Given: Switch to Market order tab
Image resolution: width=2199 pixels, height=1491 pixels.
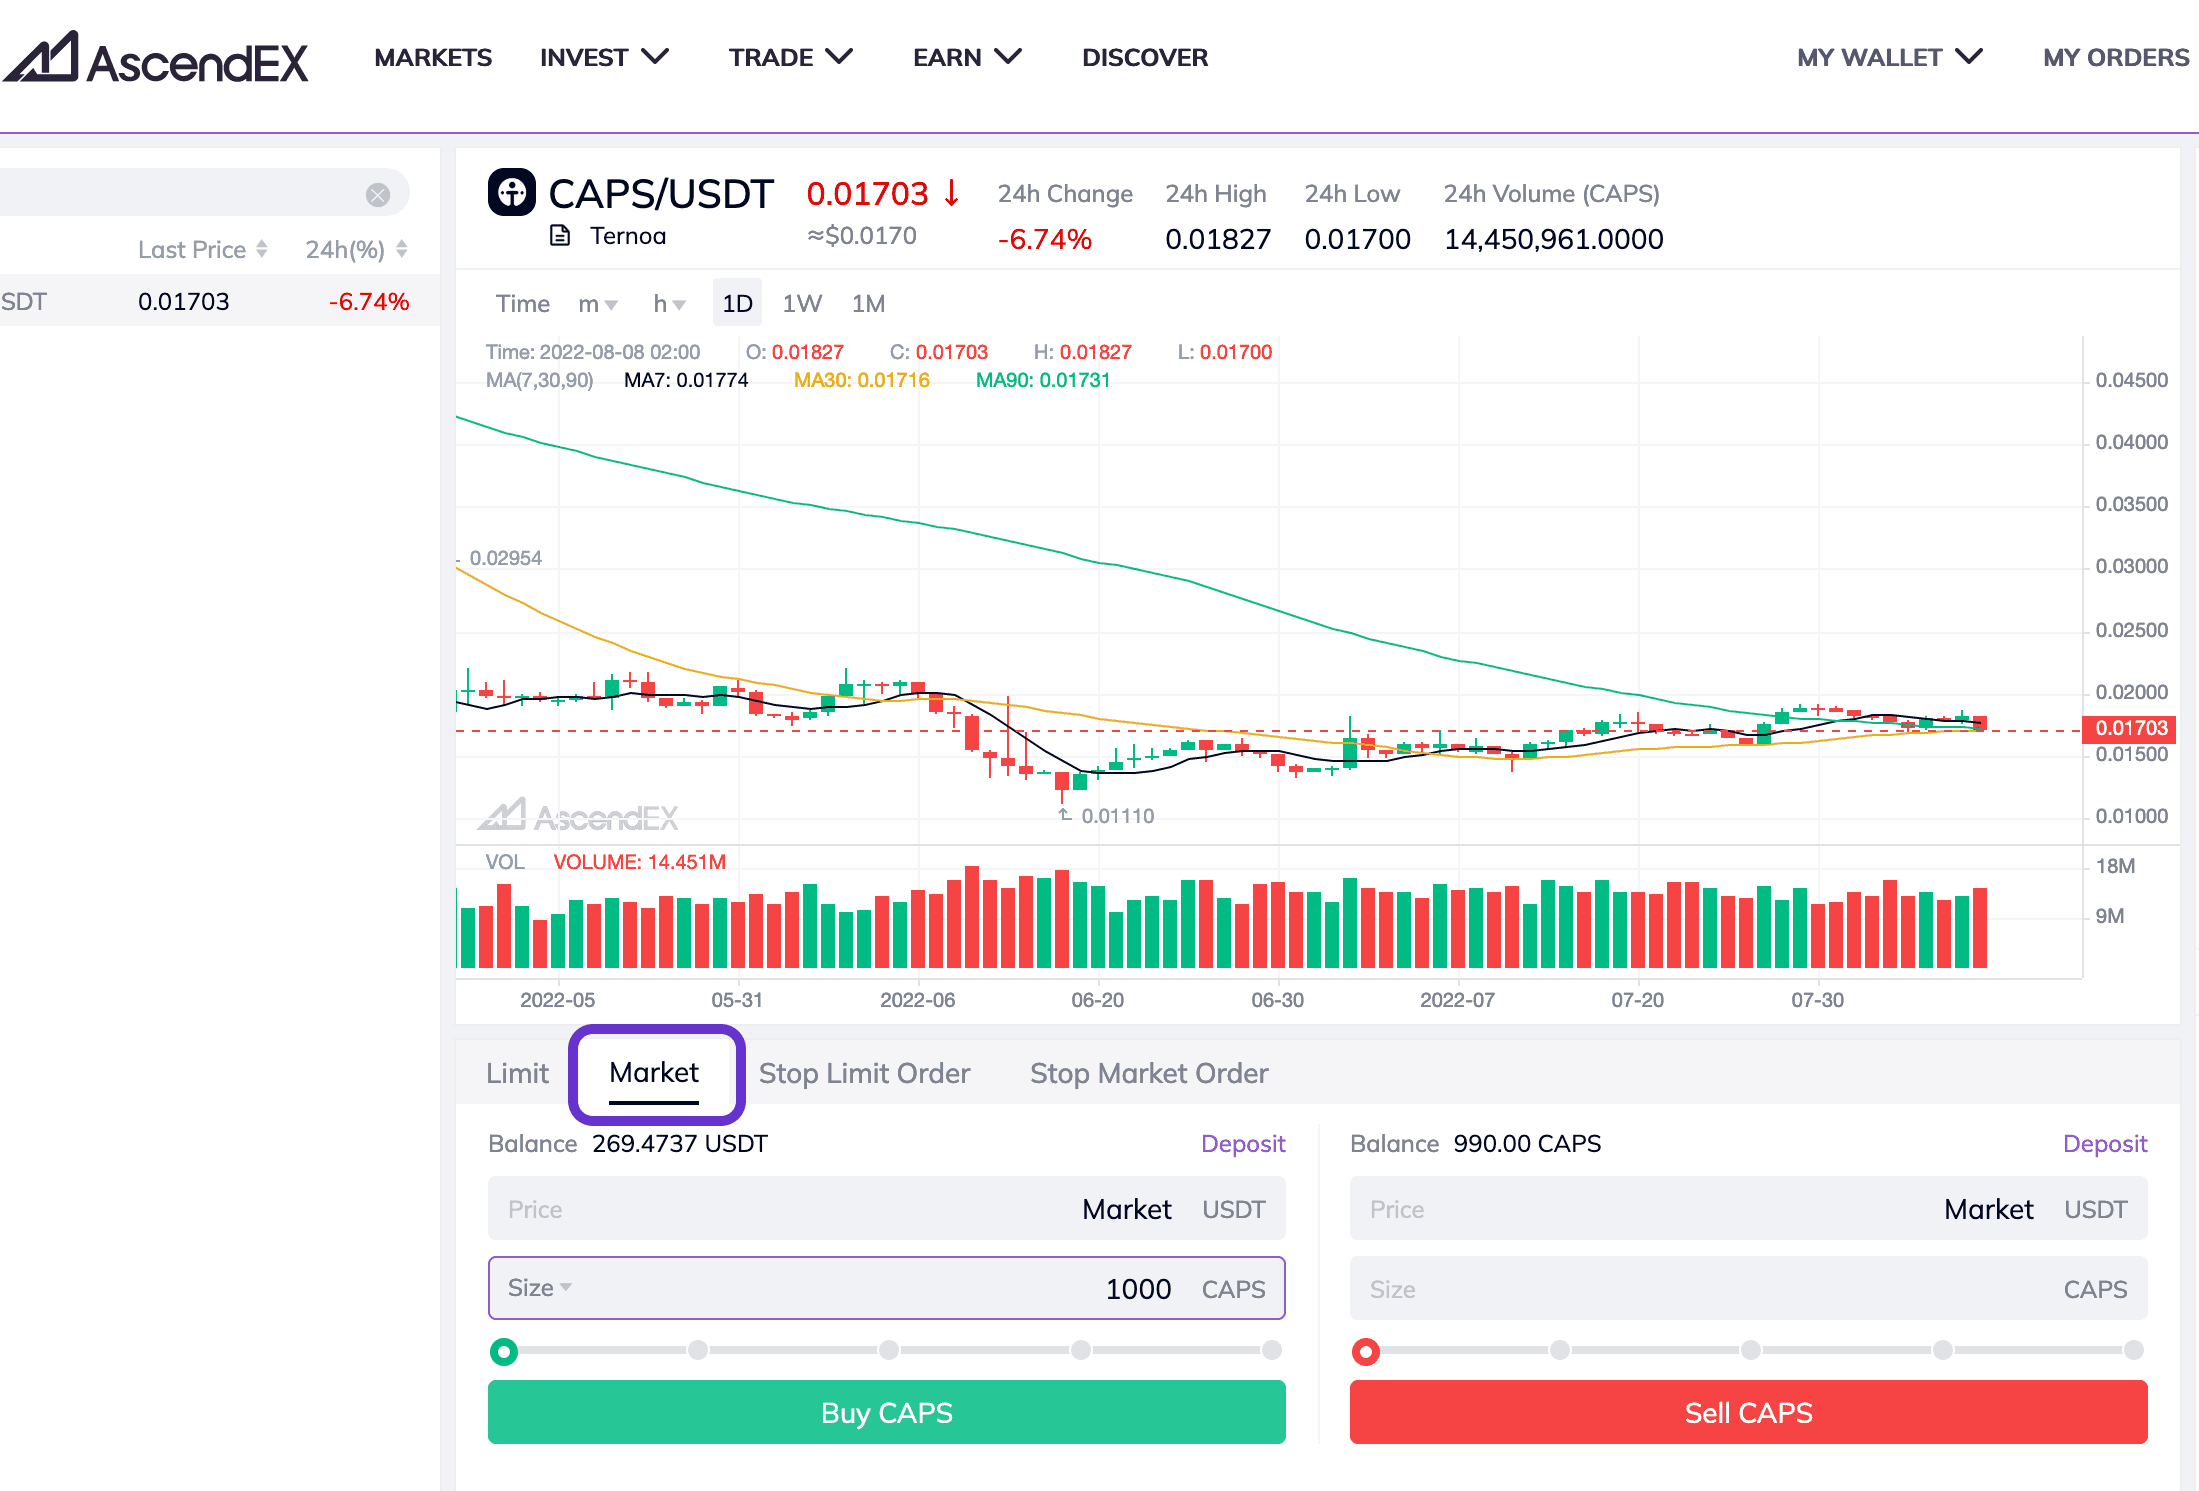Looking at the screenshot, I should point(654,1073).
